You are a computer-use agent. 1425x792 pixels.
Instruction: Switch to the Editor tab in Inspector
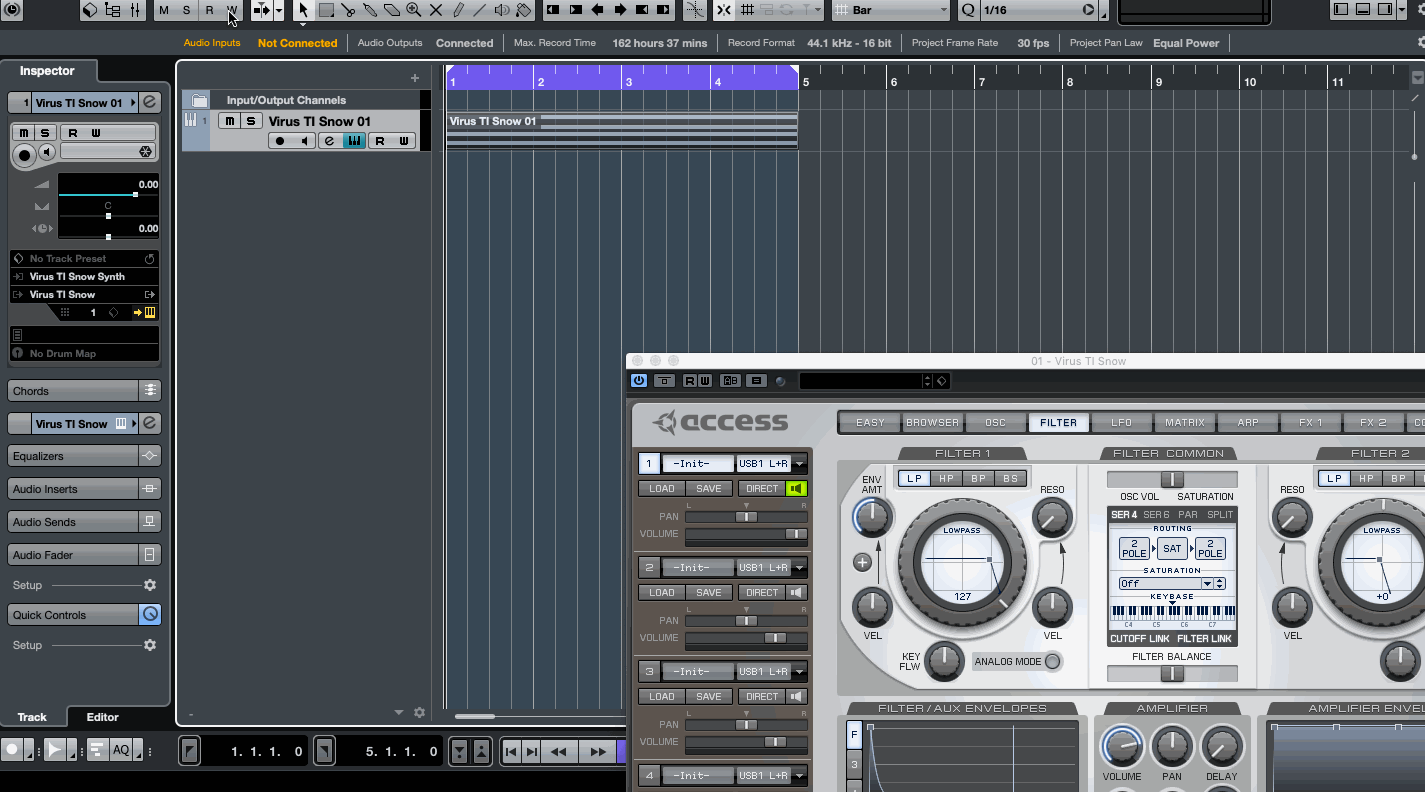[x=102, y=717]
